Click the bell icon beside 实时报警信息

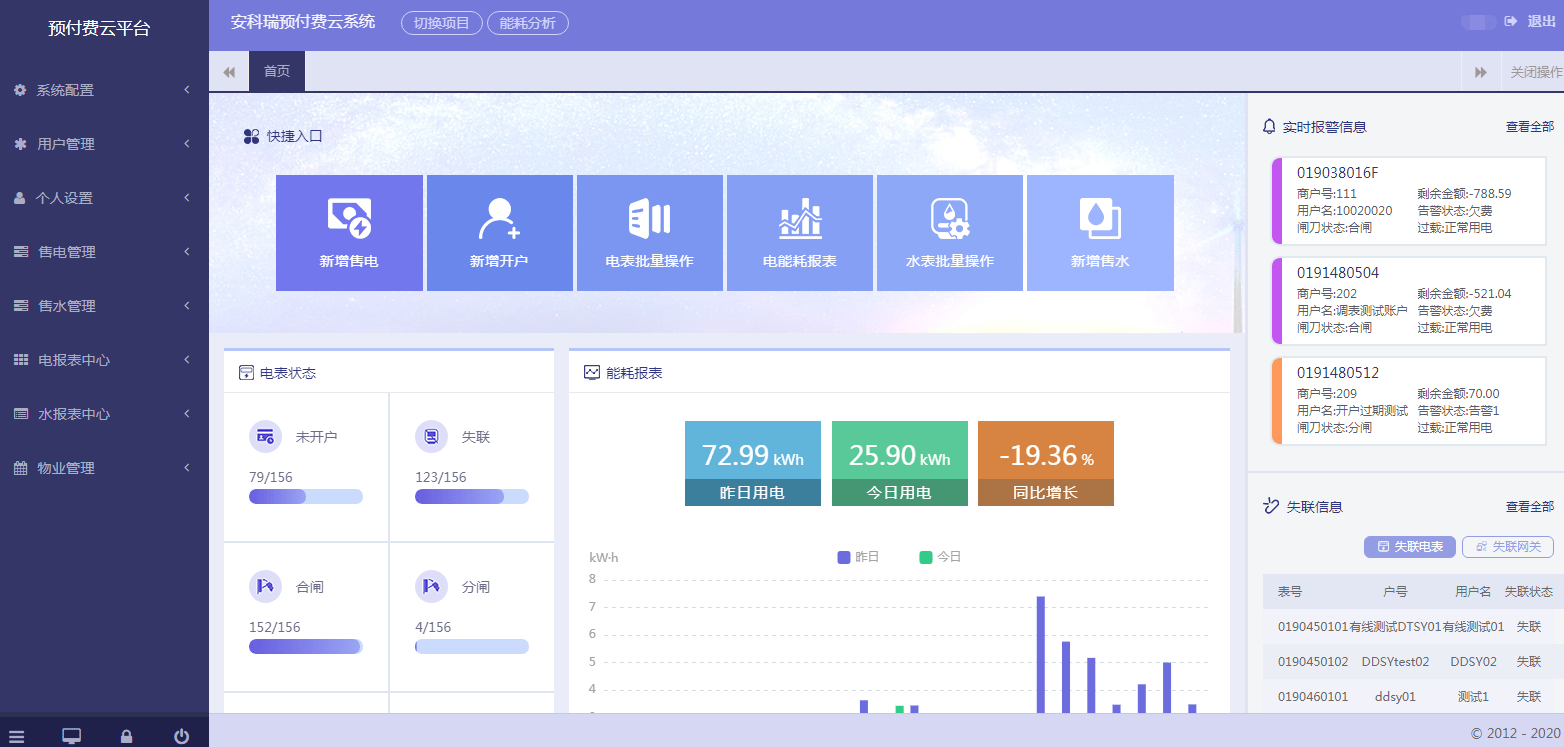pyautogui.click(x=1270, y=127)
